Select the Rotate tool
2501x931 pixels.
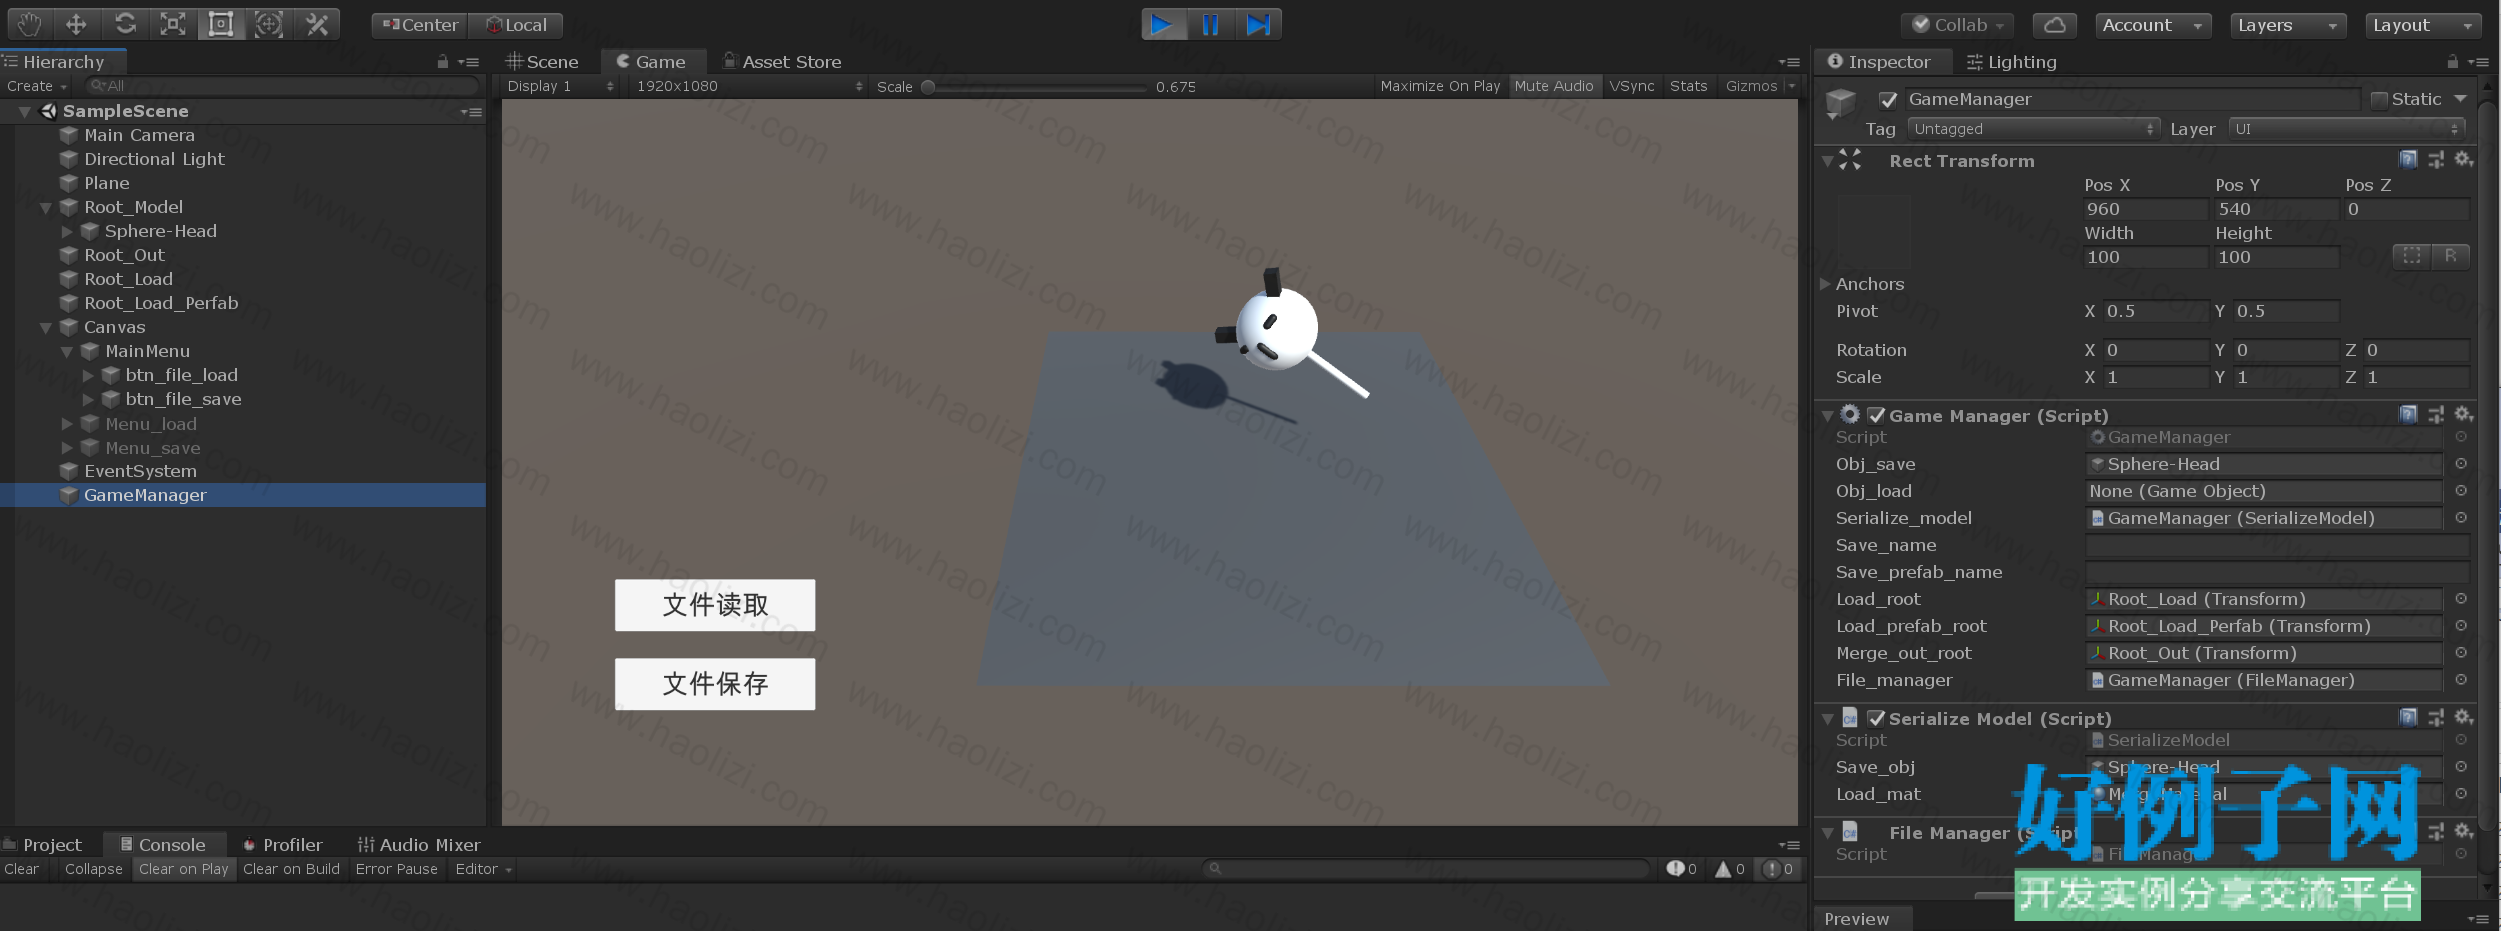point(125,24)
